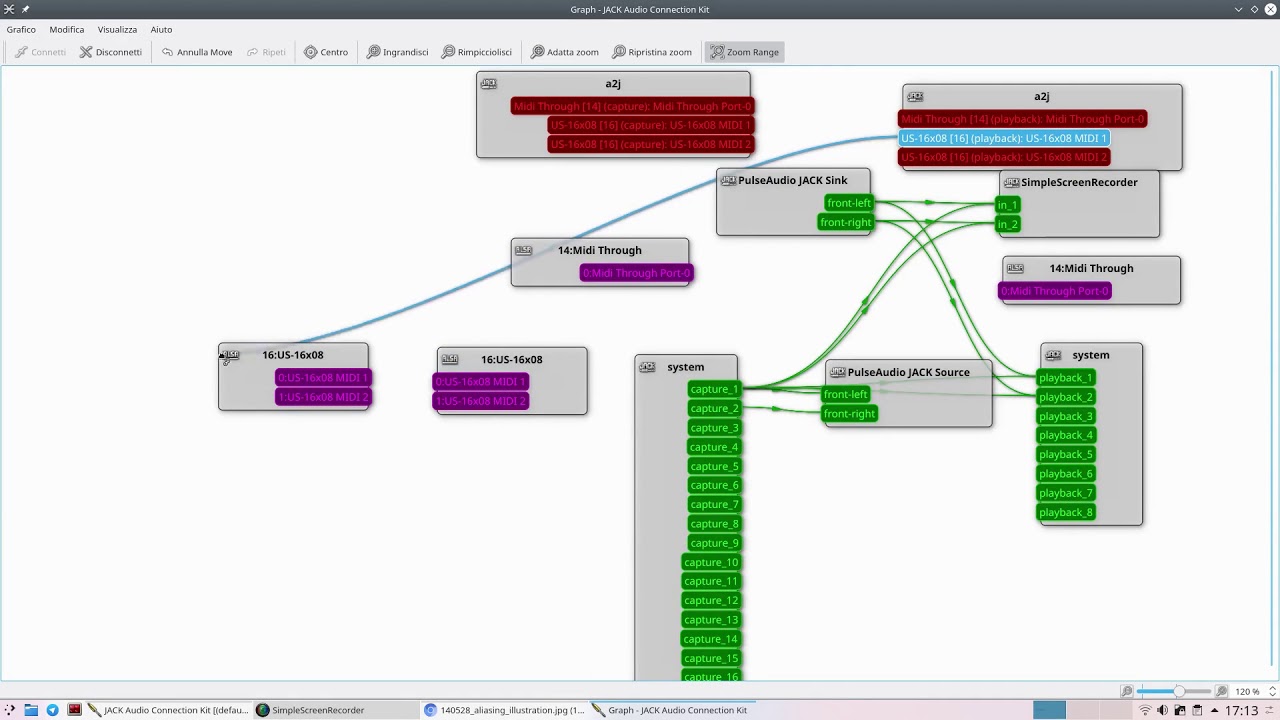
Task: Zoom out with Rimpicciolisci
Action: point(477,52)
